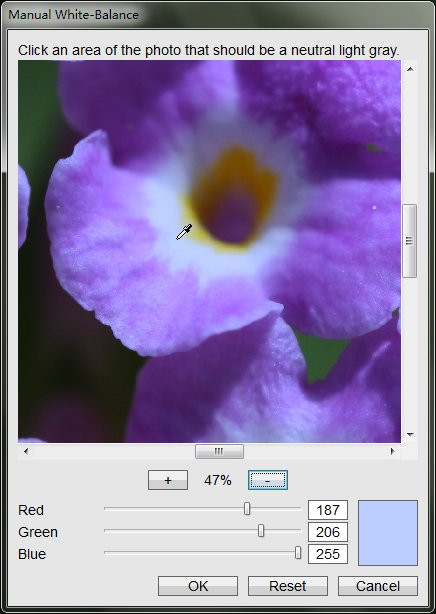Screen dimensions: 436x614
Task: Click the Red label
Action: click(31, 510)
